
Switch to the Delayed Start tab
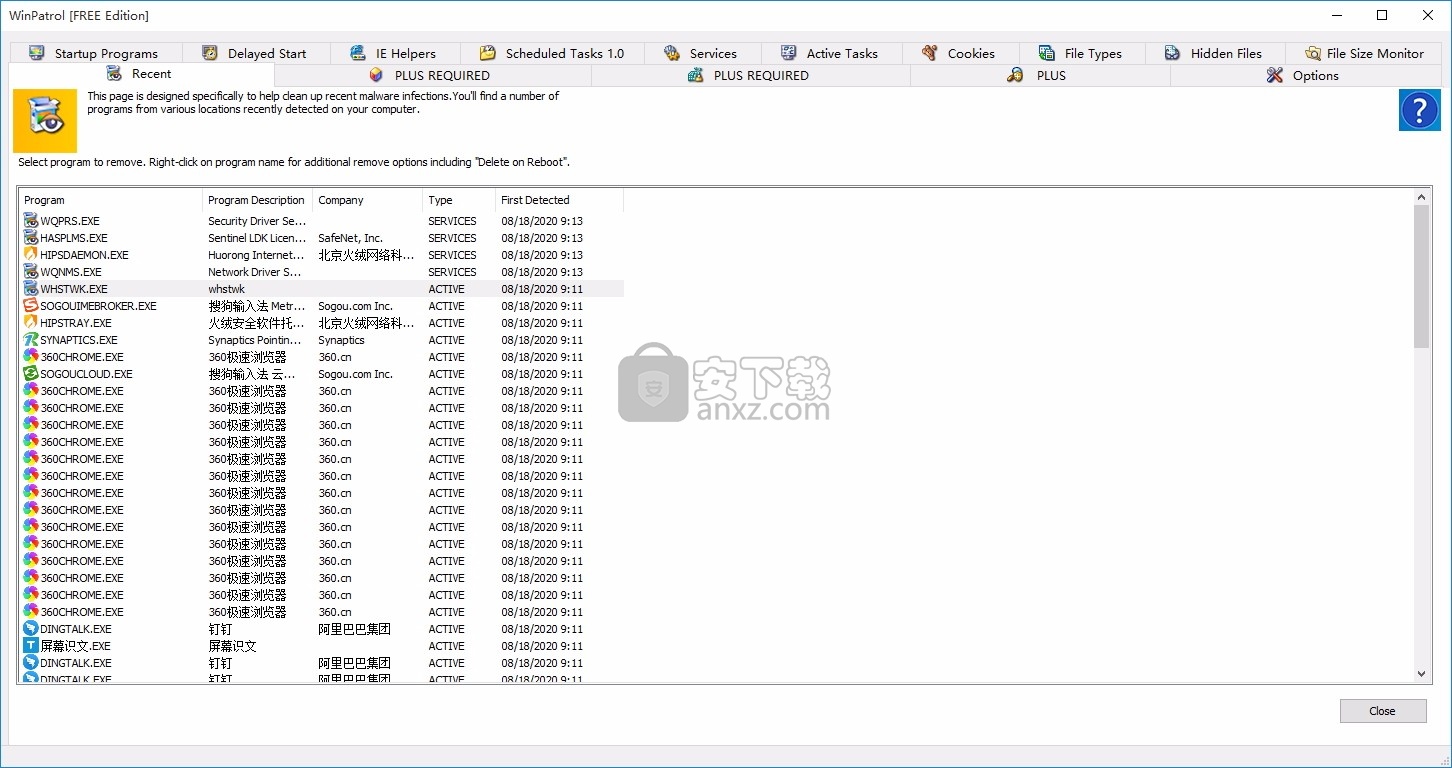coord(256,53)
